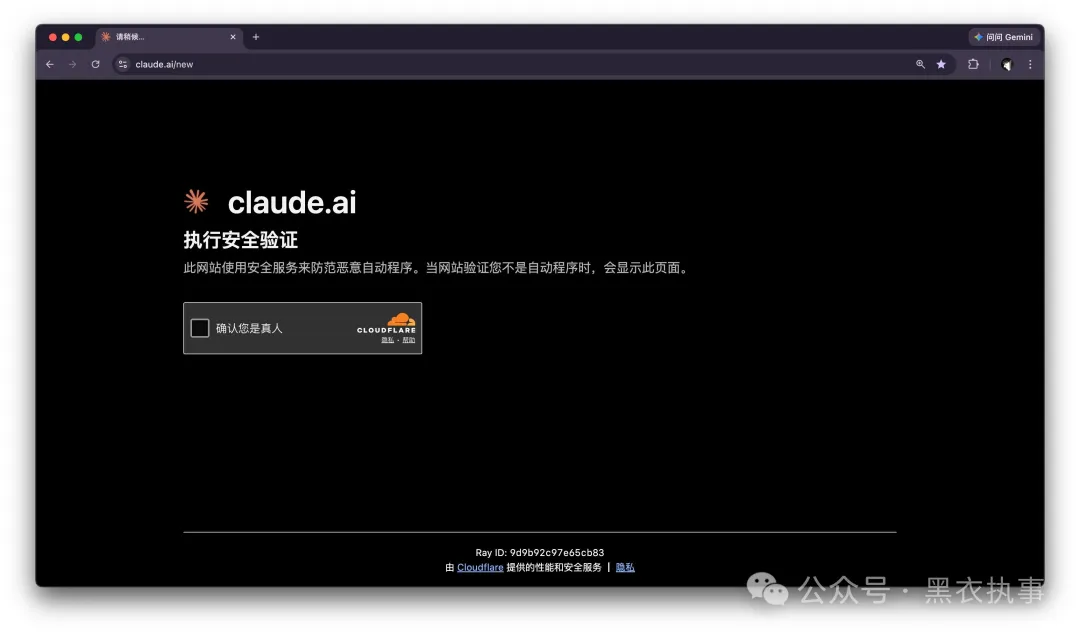Image resolution: width=1080 pixels, height=634 pixels.
Task: Open 隐私 link inside Cloudflare widget
Action: 388,340
